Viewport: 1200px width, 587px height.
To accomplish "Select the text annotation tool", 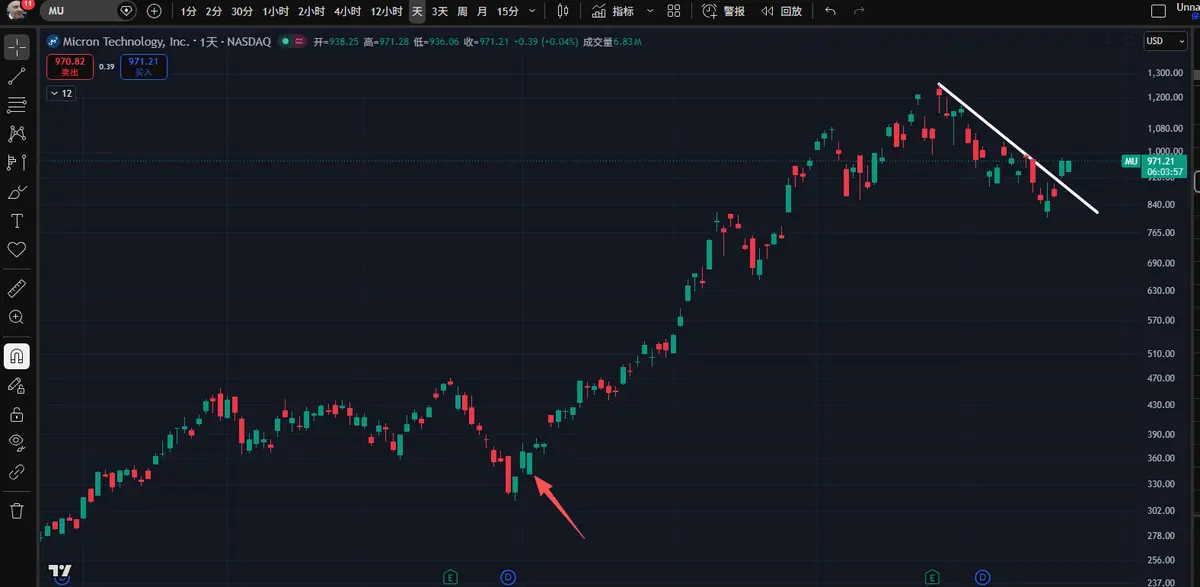I will [17, 221].
